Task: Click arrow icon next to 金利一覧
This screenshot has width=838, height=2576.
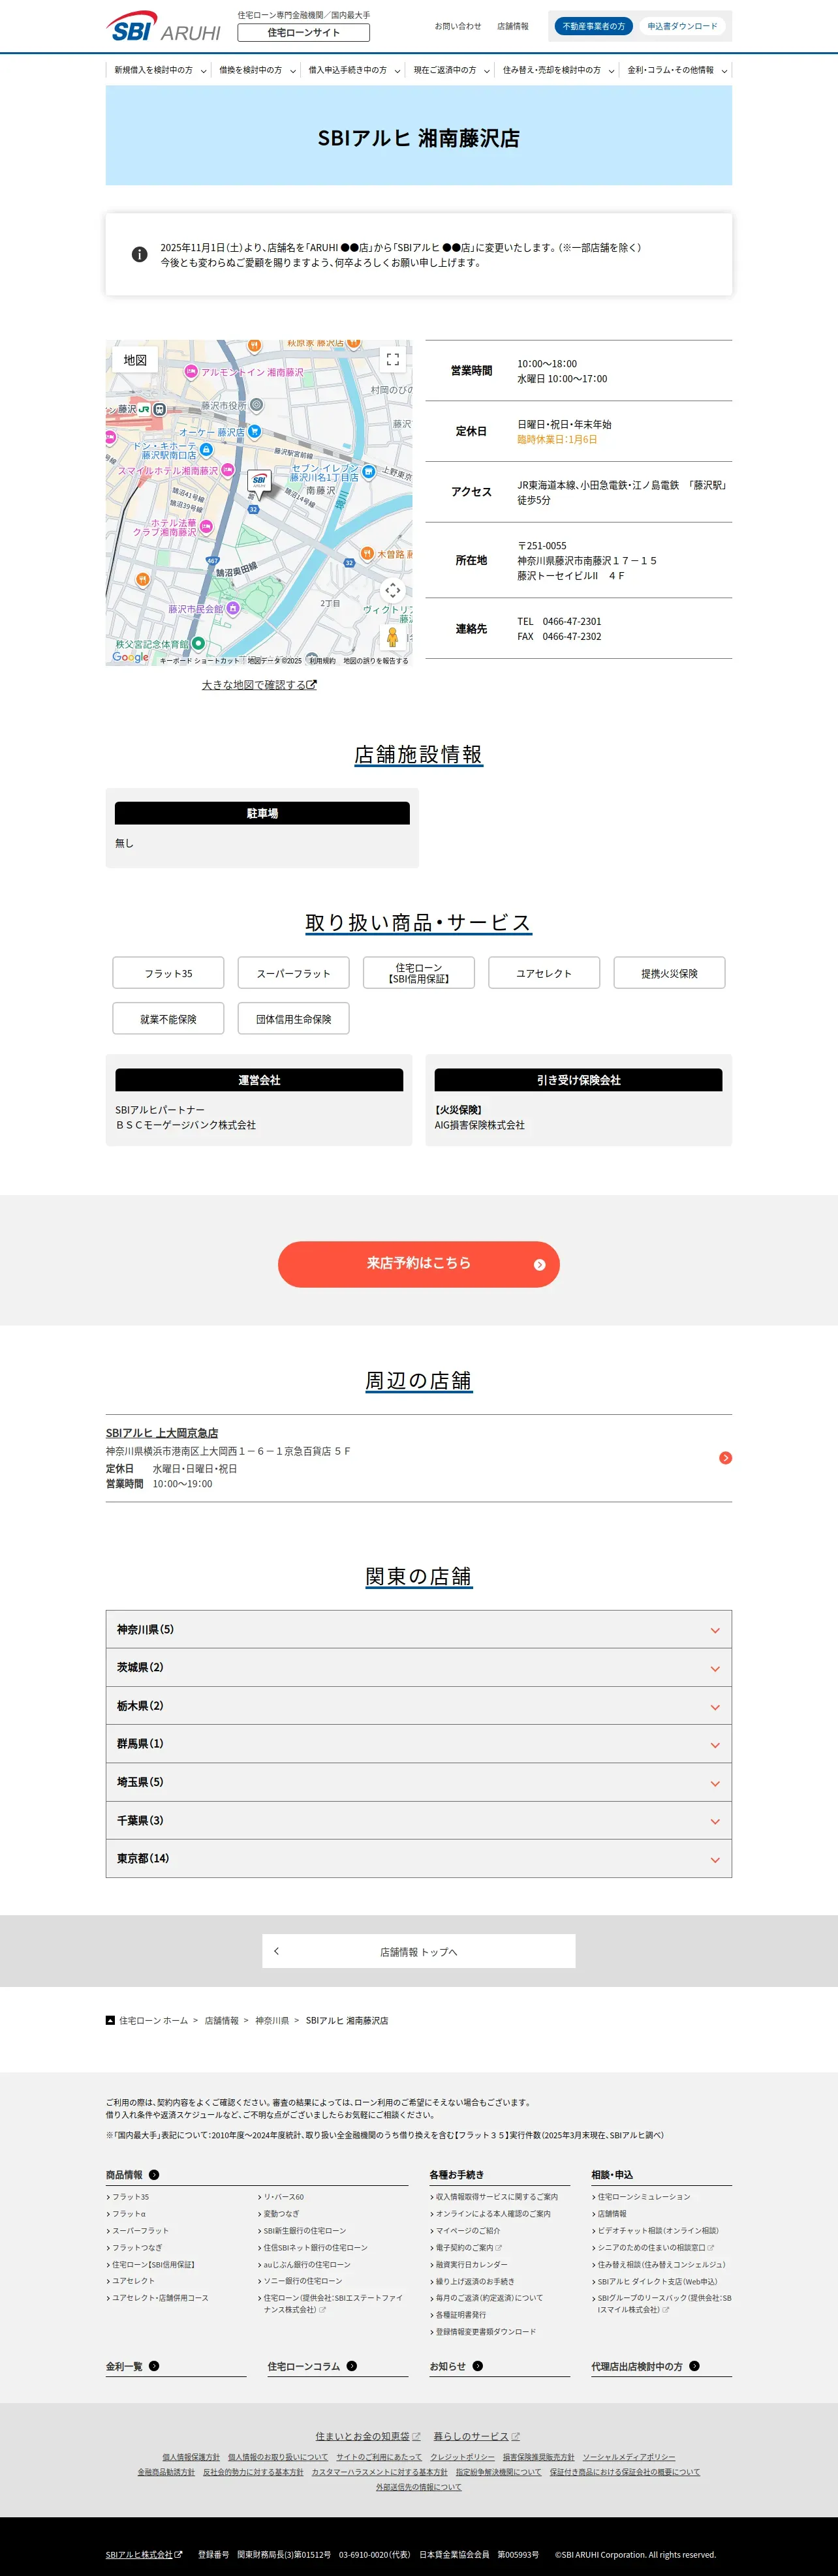Action: point(154,2366)
